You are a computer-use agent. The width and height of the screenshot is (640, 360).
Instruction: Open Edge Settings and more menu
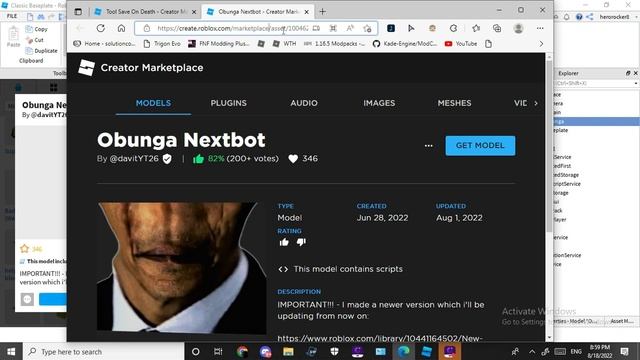540,28
